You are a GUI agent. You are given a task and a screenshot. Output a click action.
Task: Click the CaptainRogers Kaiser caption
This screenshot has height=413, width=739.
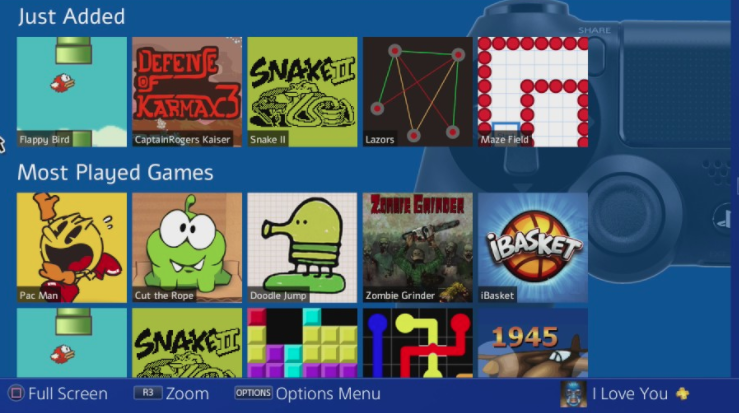click(182, 140)
